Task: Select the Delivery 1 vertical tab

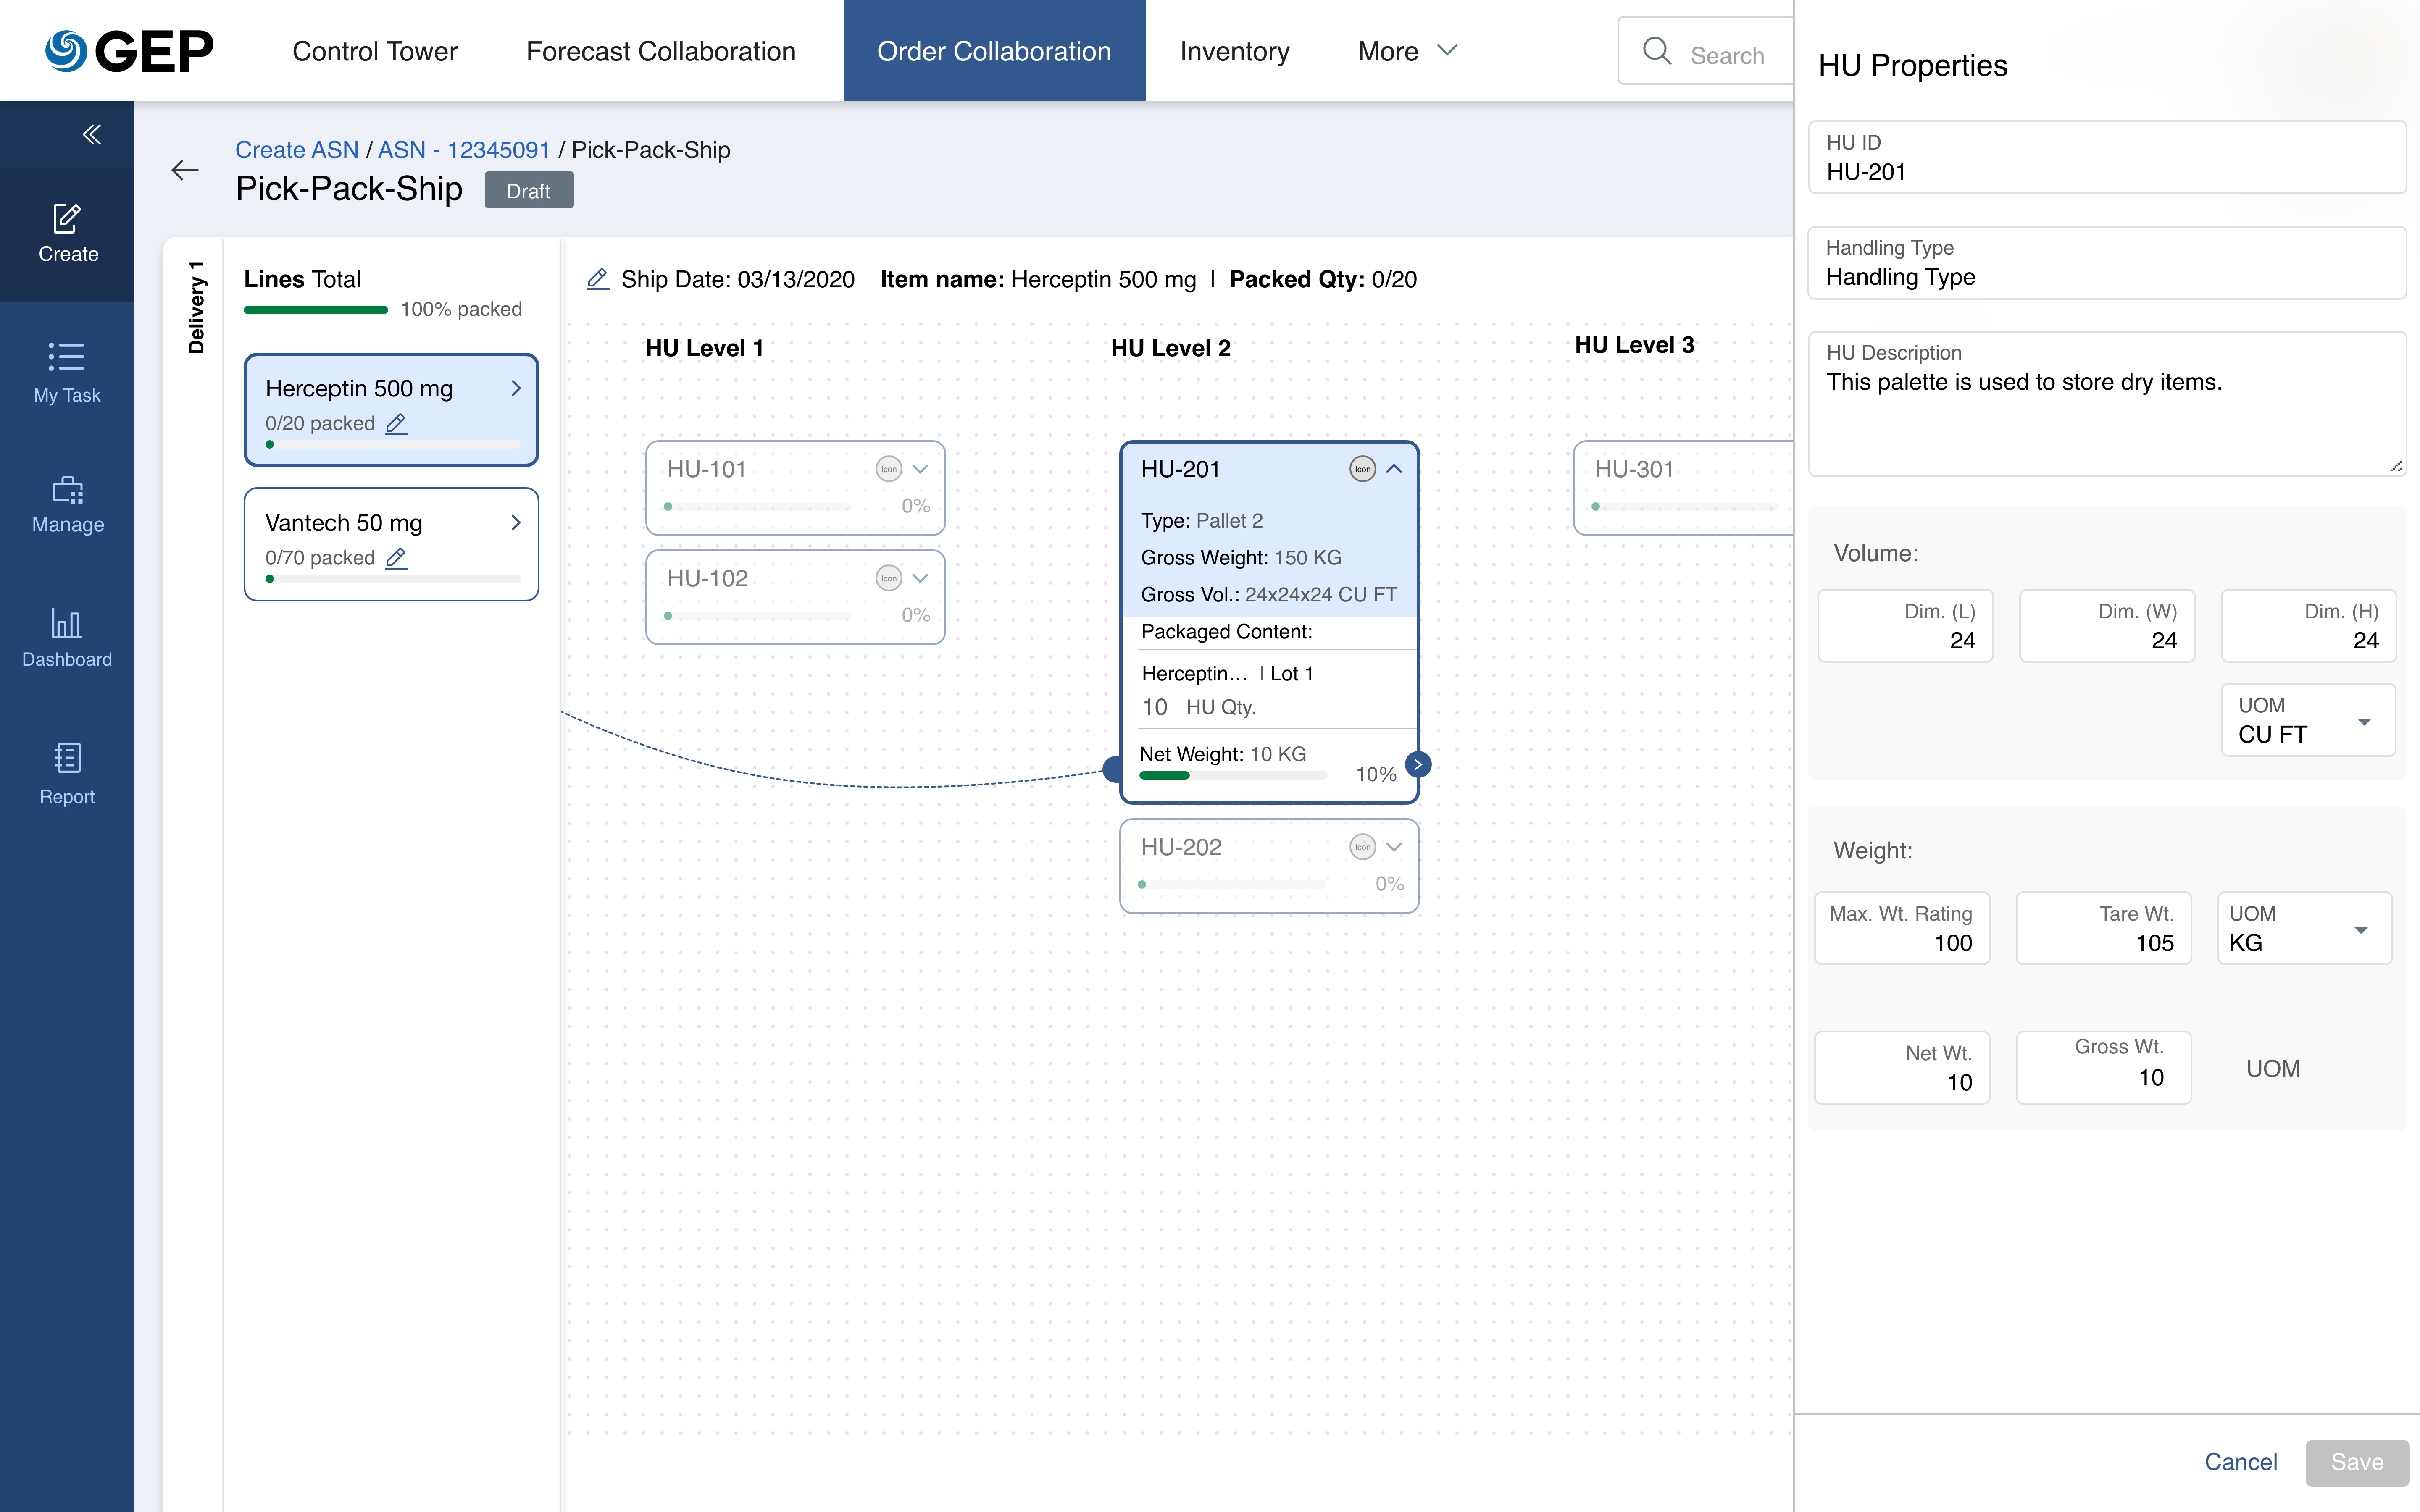Action: click(196, 307)
